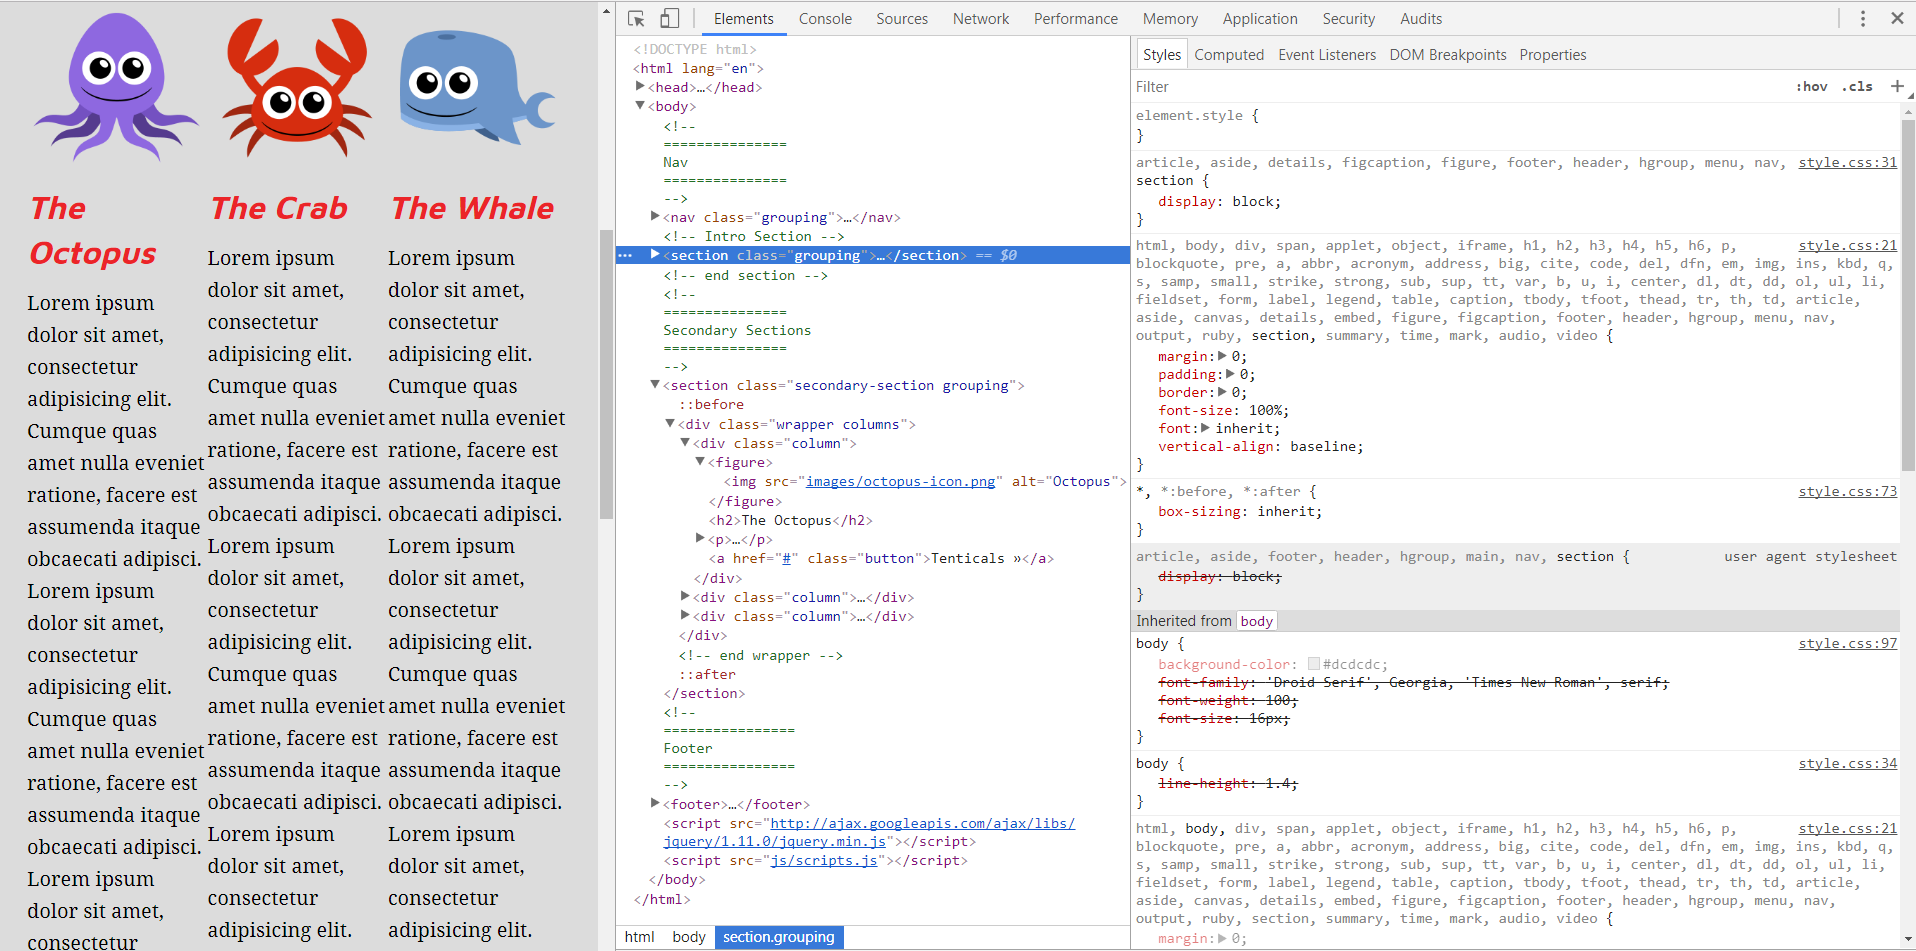Open the Computed styles tab
Viewport: 1916px width, 951px height.
point(1228,55)
